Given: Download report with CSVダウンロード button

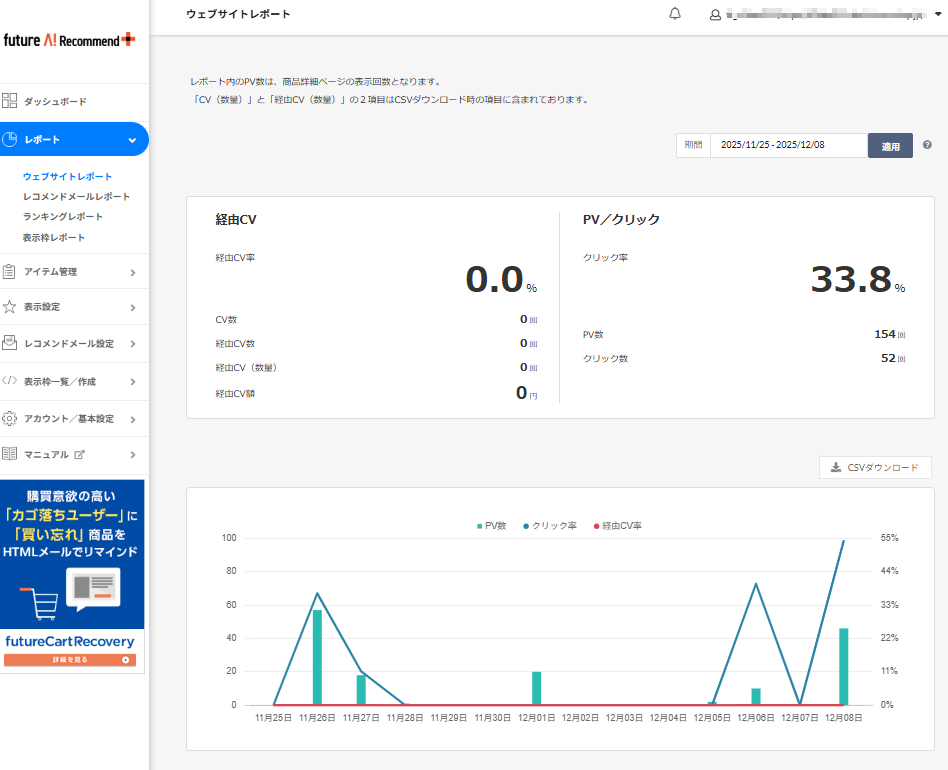Looking at the screenshot, I should coord(875,467).
